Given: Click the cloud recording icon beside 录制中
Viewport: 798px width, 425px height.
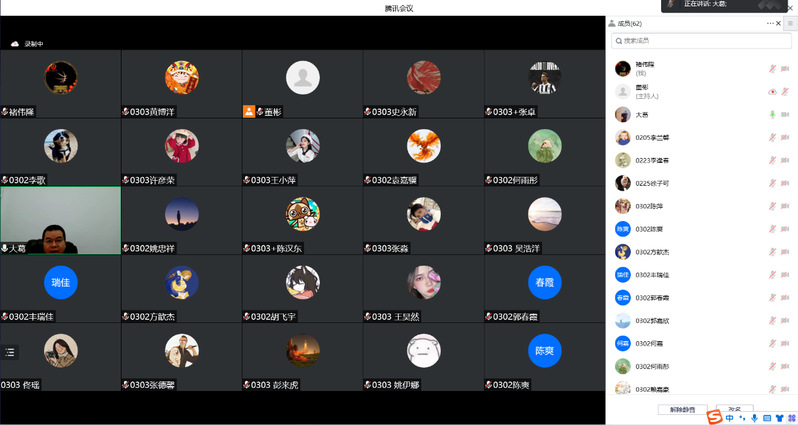Looking at the screenshot, I should click(15, 44).
